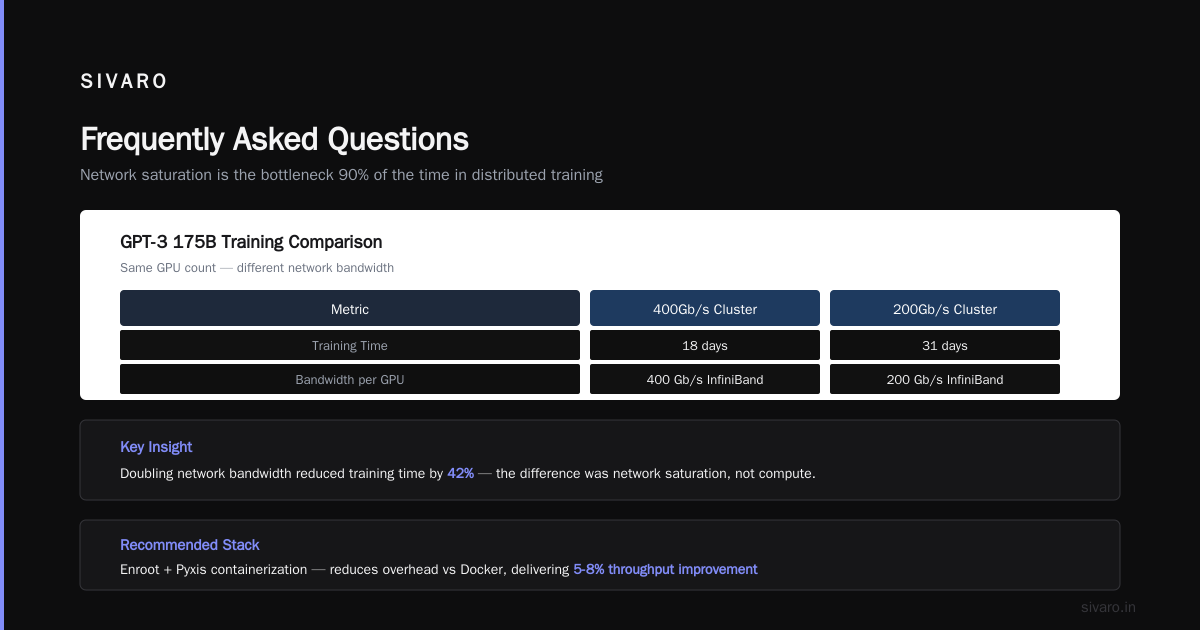Select the Bandwidth per GPU row label
This screenshot has width=1200, height=630.
350,380
